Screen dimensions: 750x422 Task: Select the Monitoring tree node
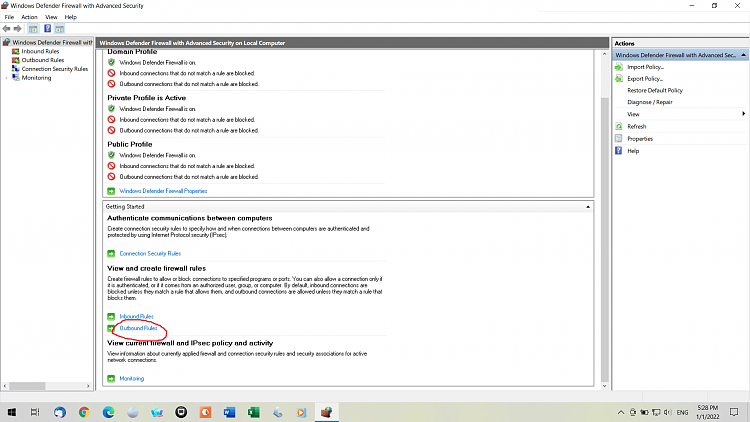coord(36,78)
